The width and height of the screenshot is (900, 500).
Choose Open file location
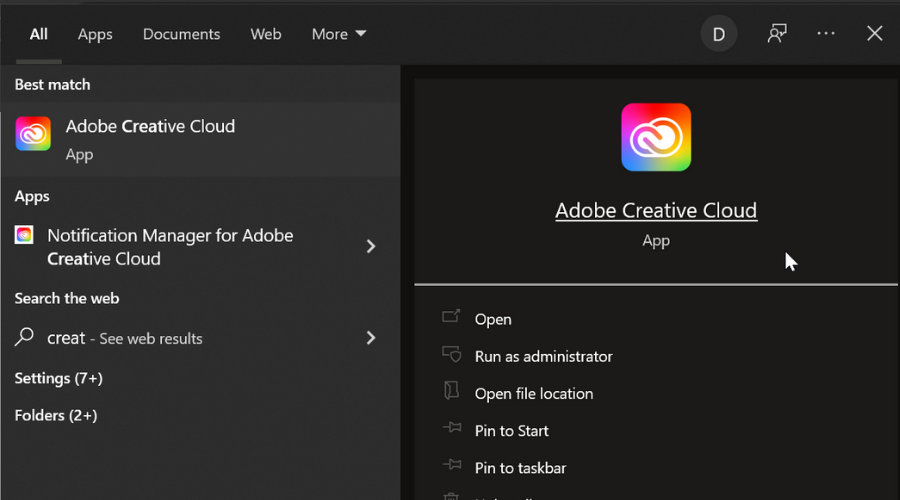coord(534,394)
